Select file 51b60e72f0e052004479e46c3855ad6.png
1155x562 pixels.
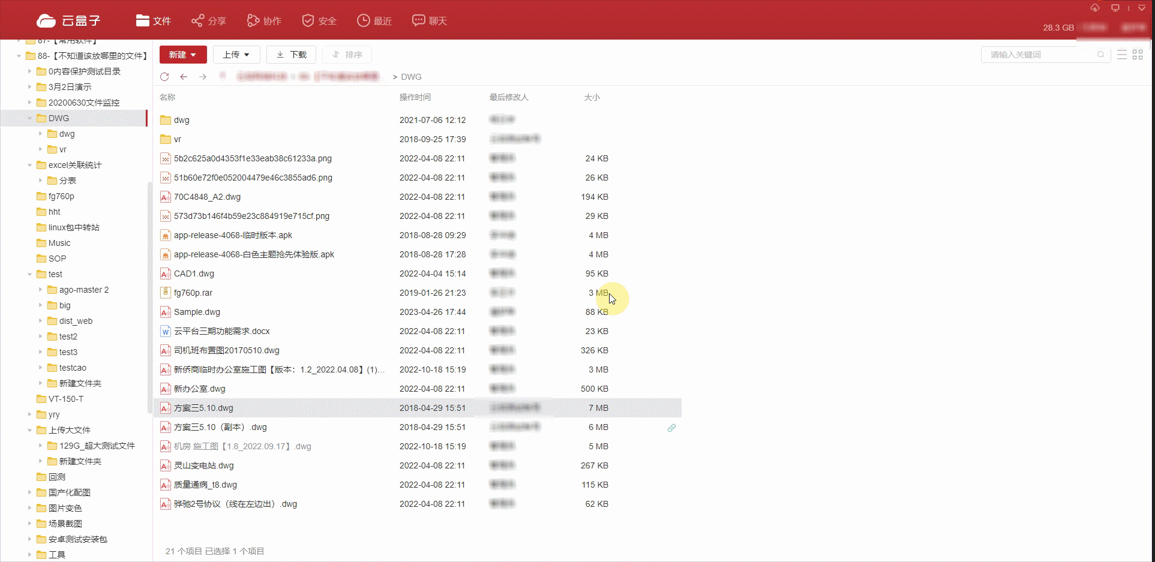click(253, 178)
